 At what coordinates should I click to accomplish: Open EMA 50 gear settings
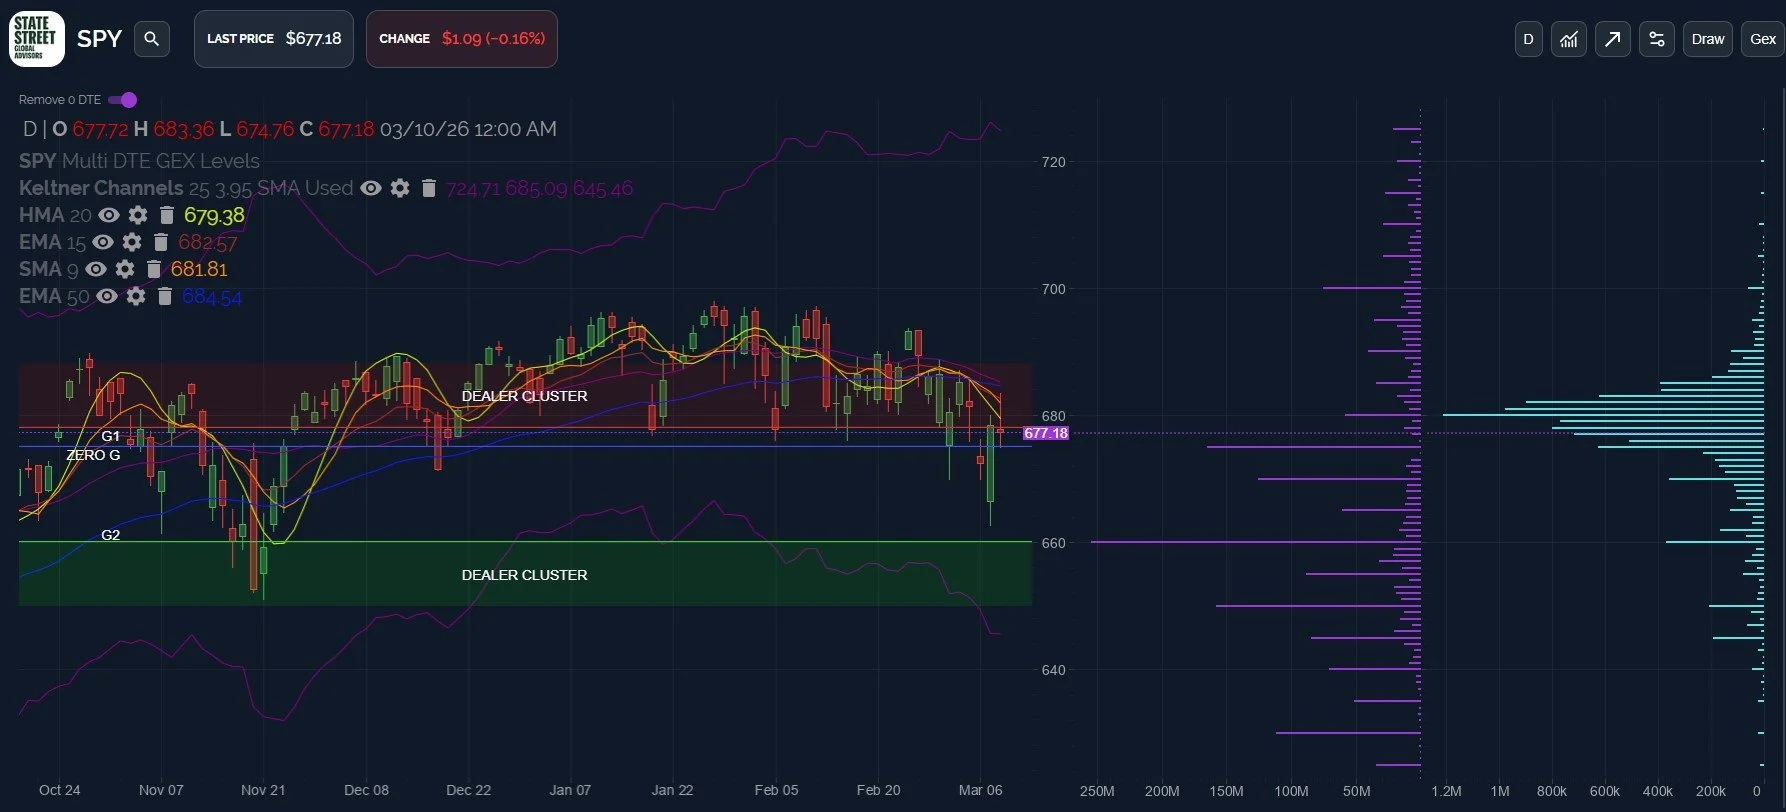[x=136, y=296]
